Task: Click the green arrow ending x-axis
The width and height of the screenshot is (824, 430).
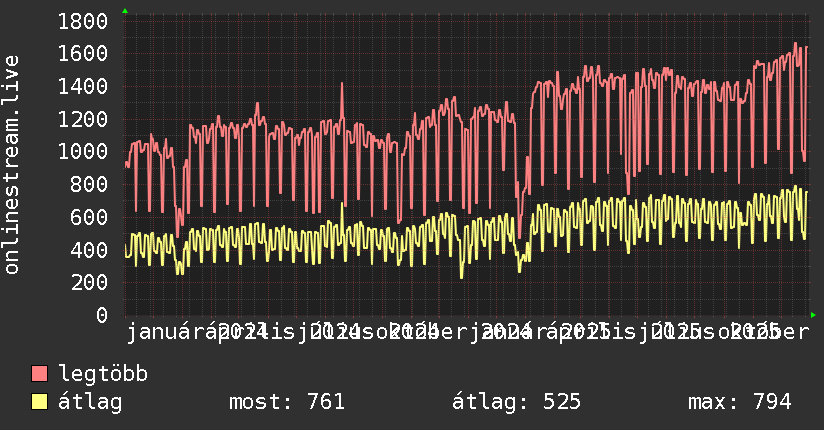Action: (x=813, y=315)
